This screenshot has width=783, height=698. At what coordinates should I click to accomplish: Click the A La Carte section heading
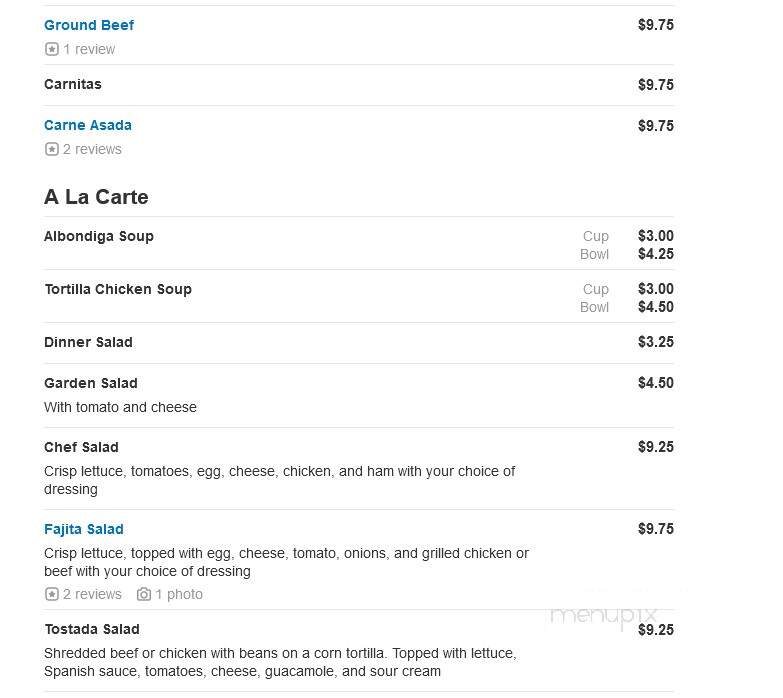coord(96,197)
